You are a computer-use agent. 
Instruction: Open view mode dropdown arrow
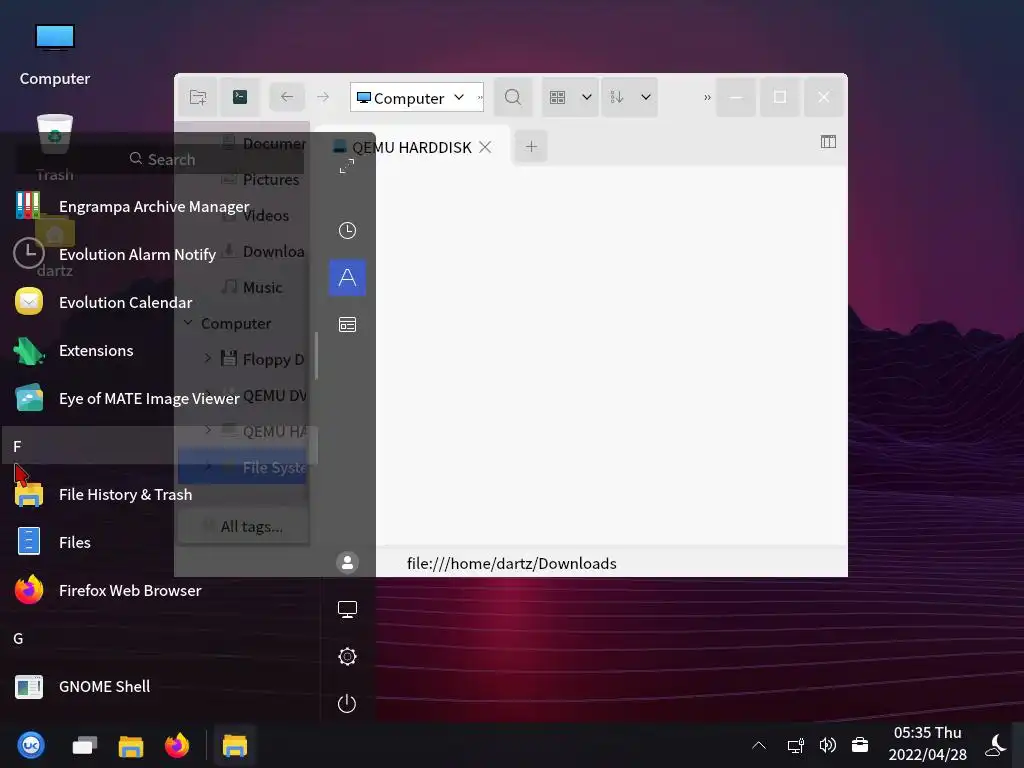point(586,97)
